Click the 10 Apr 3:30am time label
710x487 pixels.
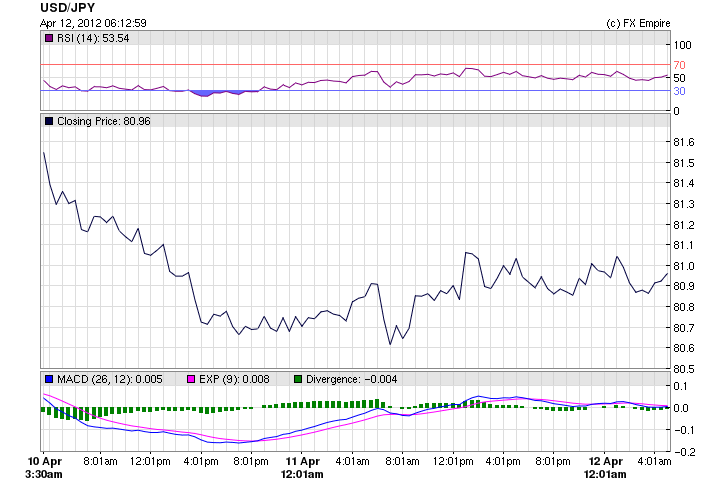44,468
